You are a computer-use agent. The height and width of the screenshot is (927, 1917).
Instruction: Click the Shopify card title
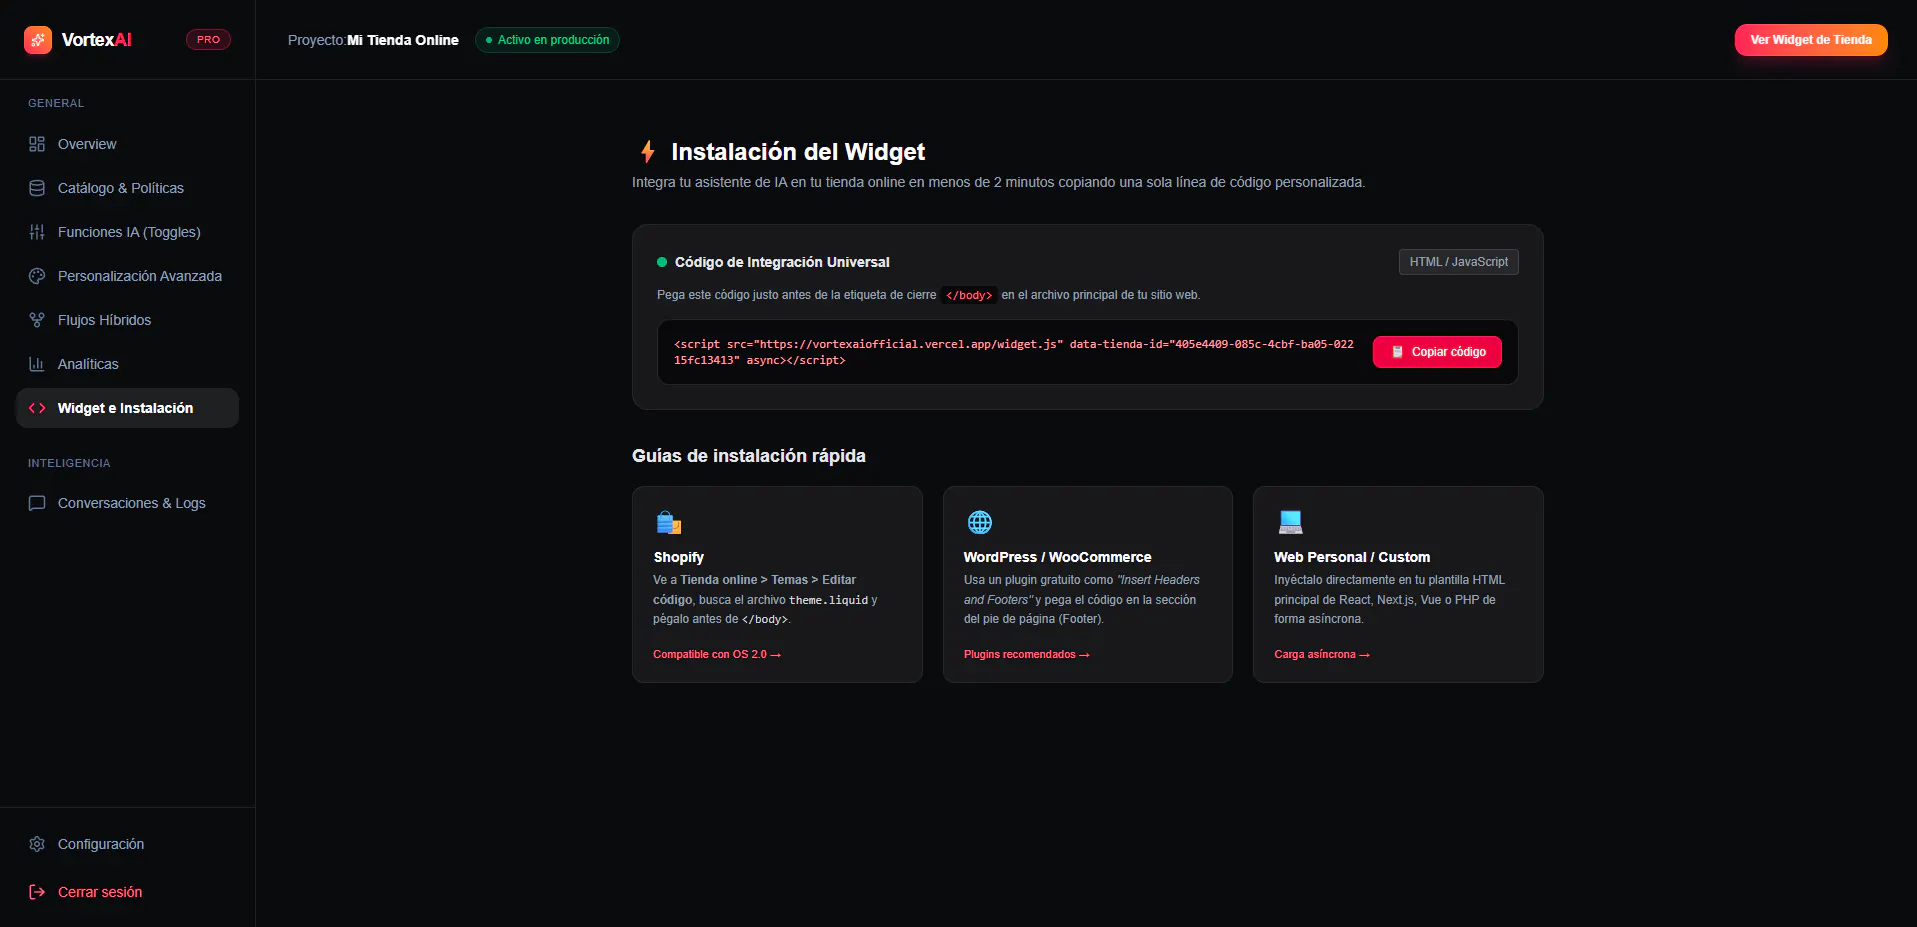click(679, 557)
